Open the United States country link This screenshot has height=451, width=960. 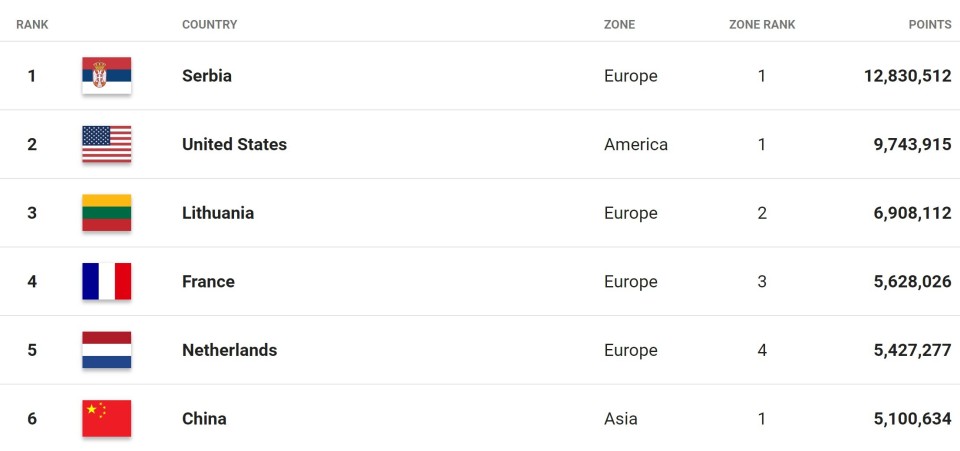click(234, 144)
